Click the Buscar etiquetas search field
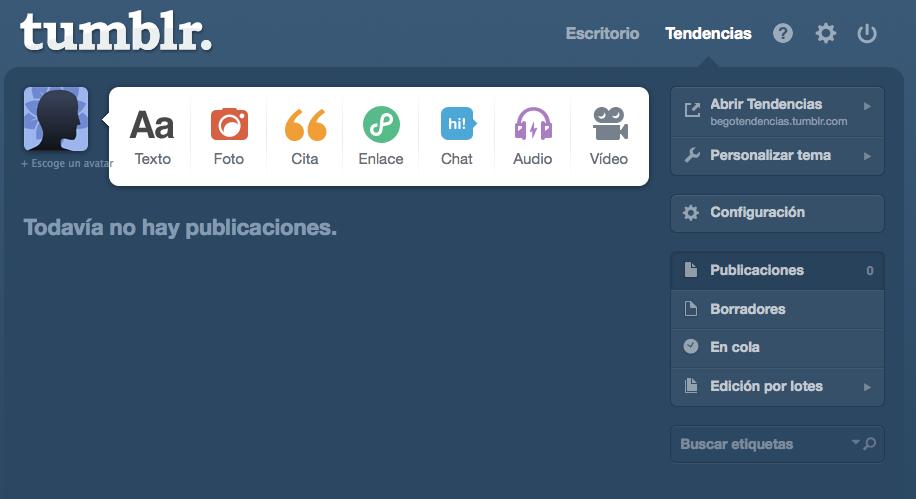Screen dimensions: 916x499 (762, 444)
